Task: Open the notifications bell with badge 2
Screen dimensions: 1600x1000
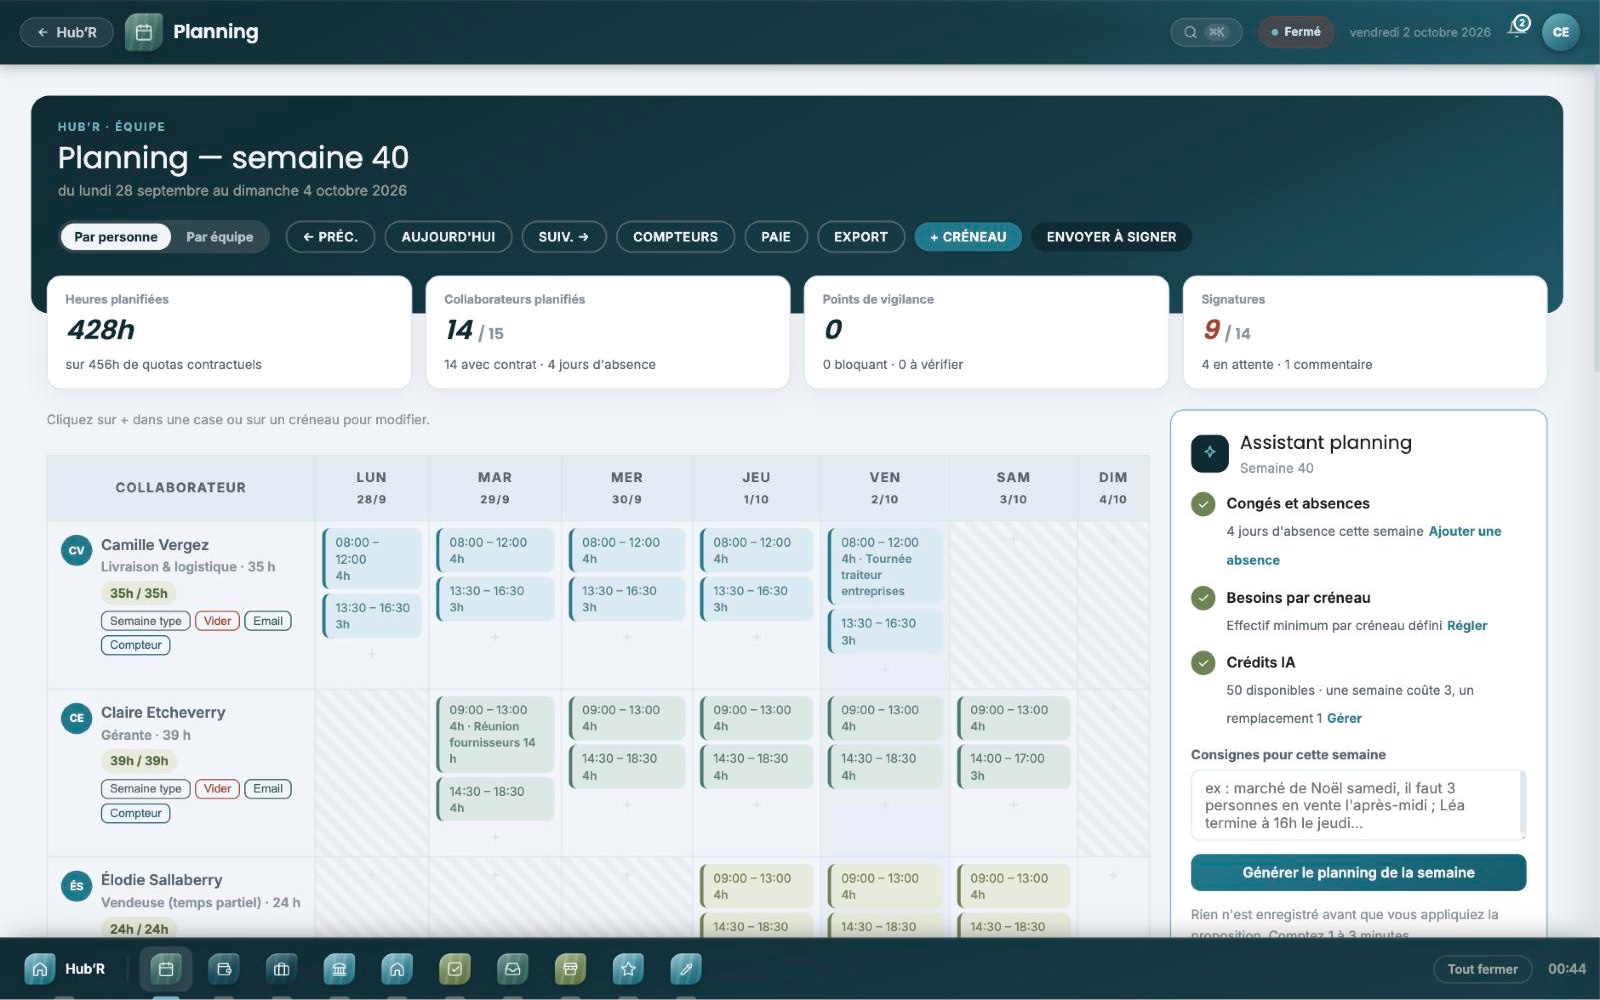Action: pos(1518,28)
